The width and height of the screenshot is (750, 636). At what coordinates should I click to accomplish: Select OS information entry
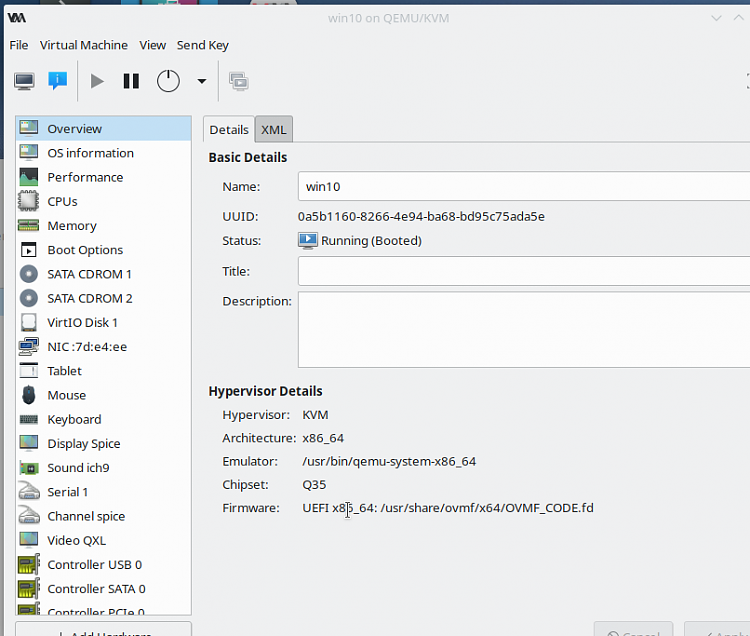click(103, 153)
